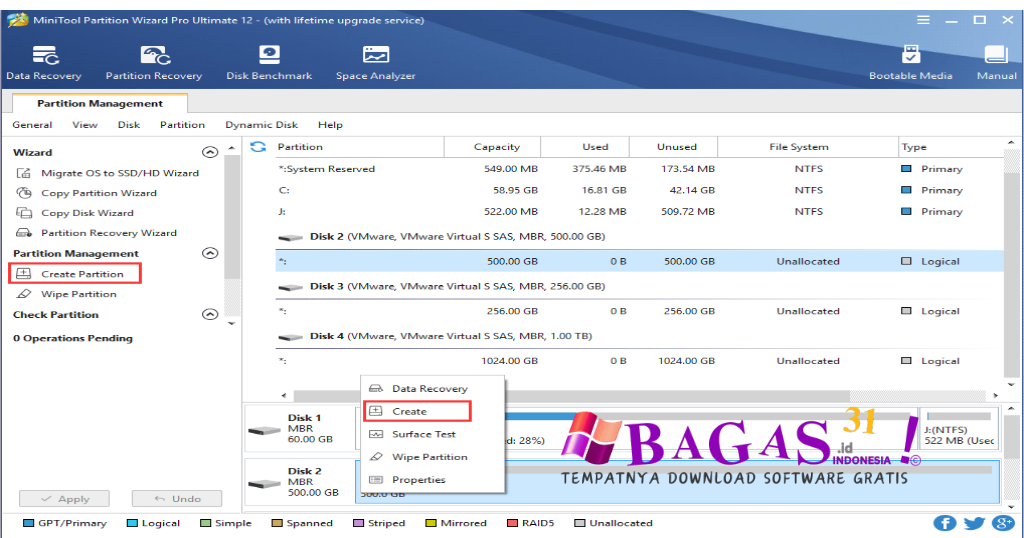Select Disk 2 header row in partition list
1024x538 pixels.
pyautogui.click(x=639, y=236)
